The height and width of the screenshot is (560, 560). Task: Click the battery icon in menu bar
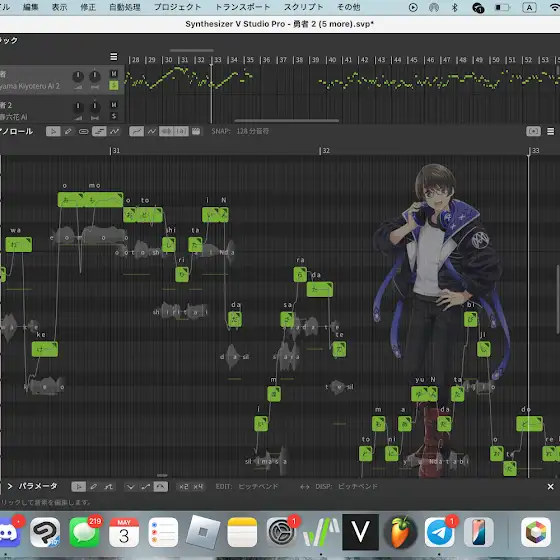(x=502, y=7)
